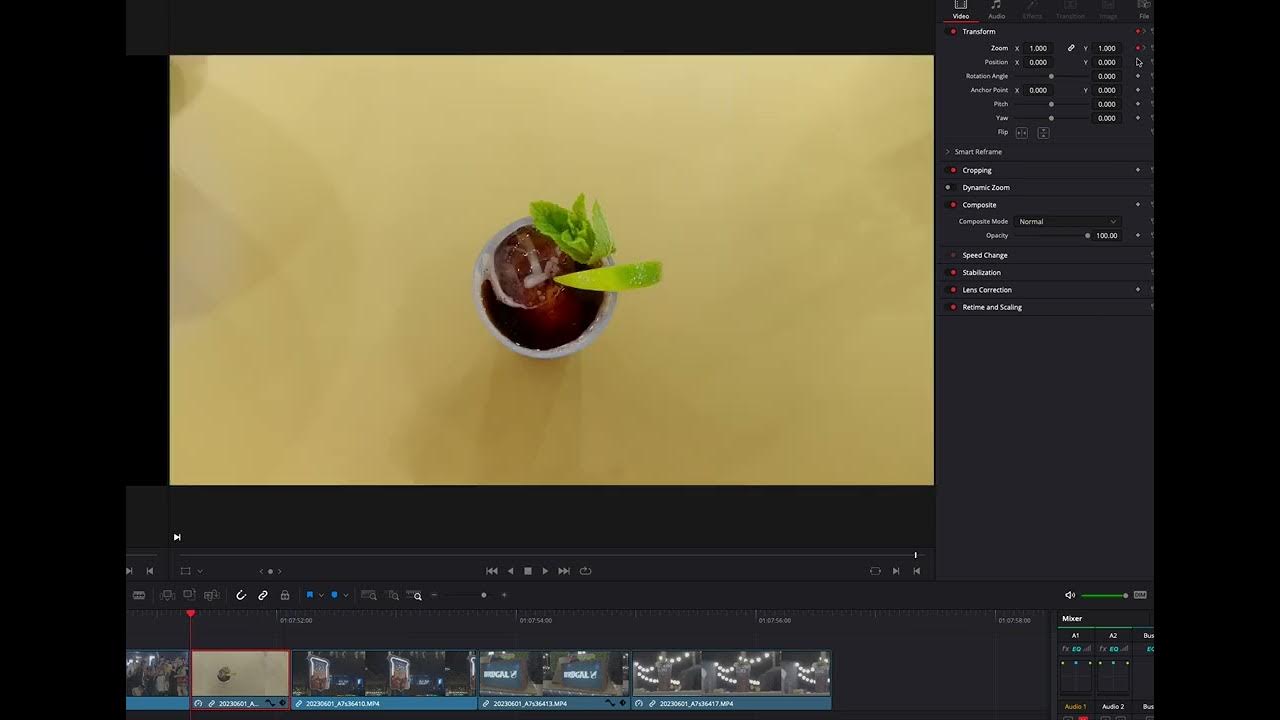
Task: Add a keyframe for Opacity
Action: 1138,236
